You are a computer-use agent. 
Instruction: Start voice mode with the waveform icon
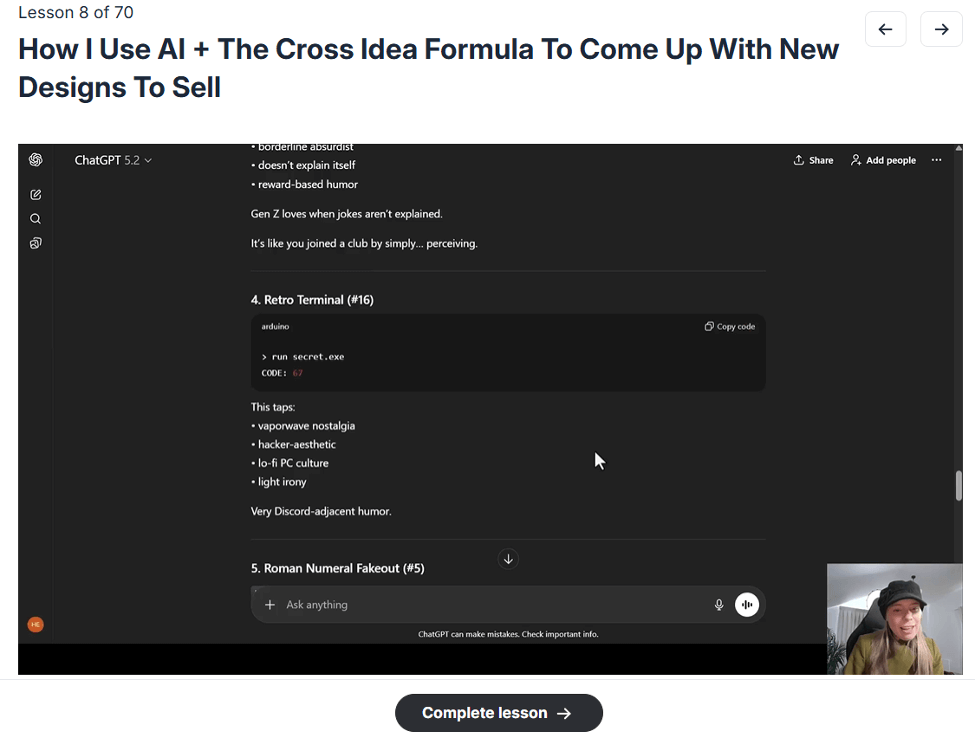pyautogui.click(x=747, y=604)
